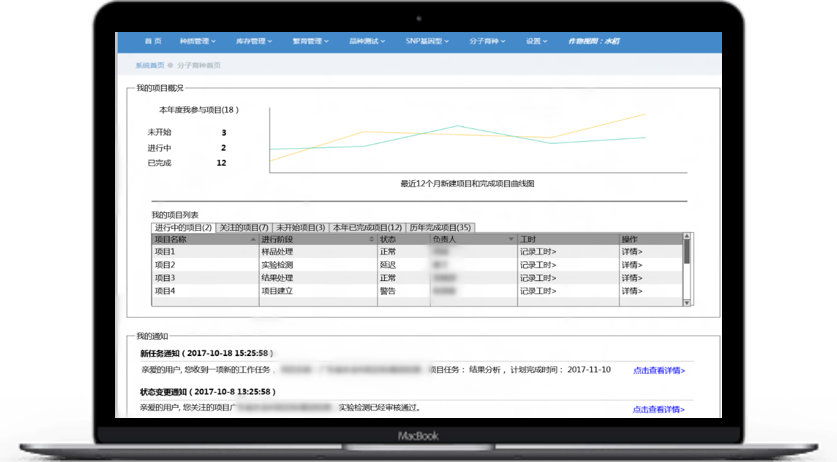This screenshot has height=462, width=837.
Task: Click scroll-down arrow of project table
Action: coord(686,301)
